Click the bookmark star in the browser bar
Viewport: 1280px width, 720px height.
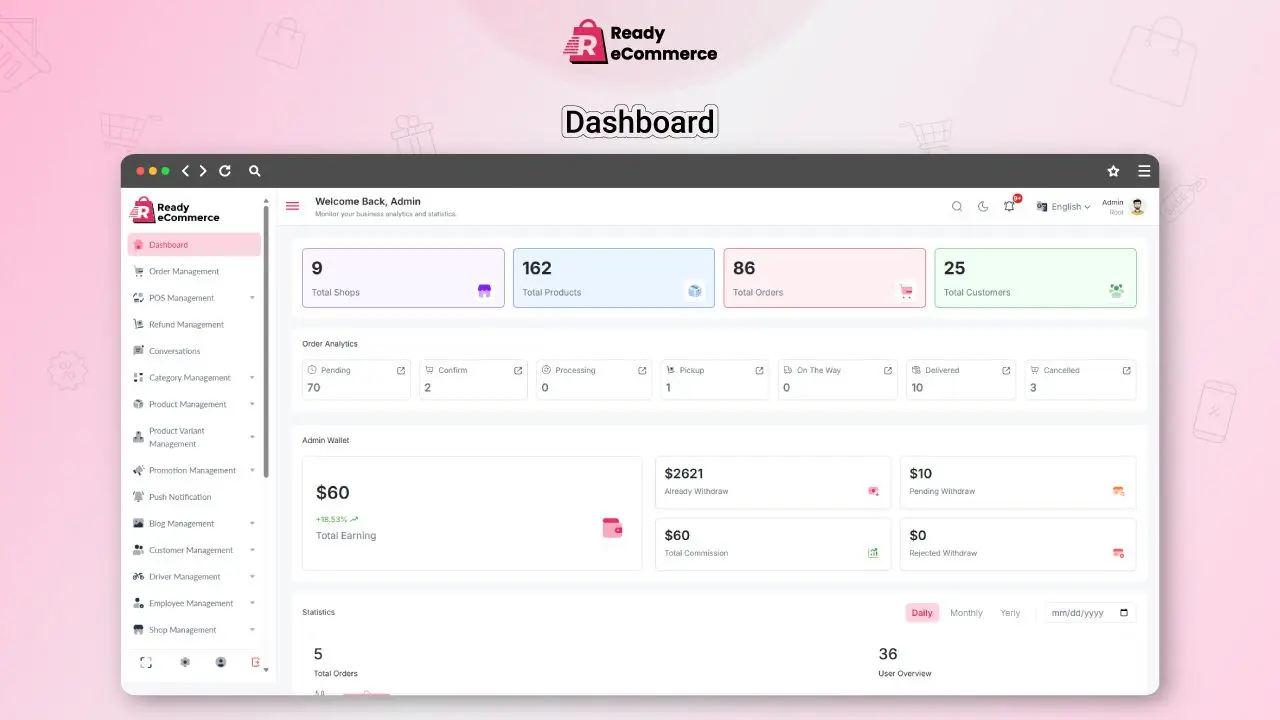coord(1113,171)
